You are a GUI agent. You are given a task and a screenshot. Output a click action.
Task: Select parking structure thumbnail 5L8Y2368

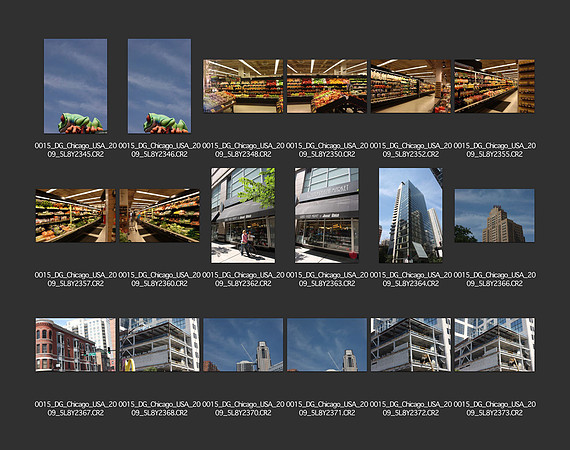pyautogui.click(x=159, y=345)
